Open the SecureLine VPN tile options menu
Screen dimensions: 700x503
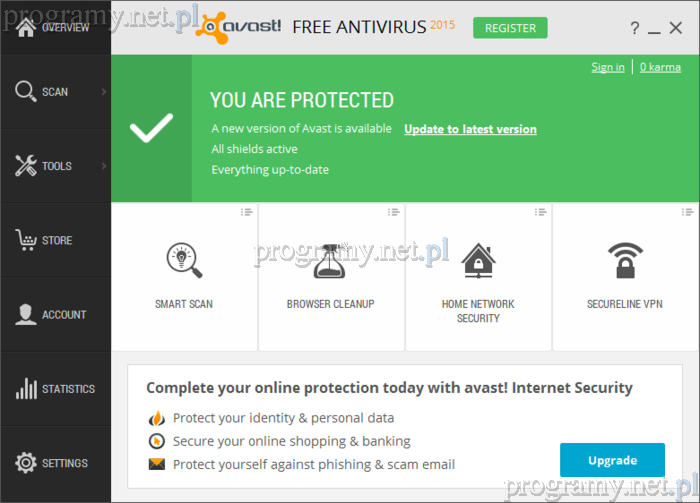tap(687, 211)
